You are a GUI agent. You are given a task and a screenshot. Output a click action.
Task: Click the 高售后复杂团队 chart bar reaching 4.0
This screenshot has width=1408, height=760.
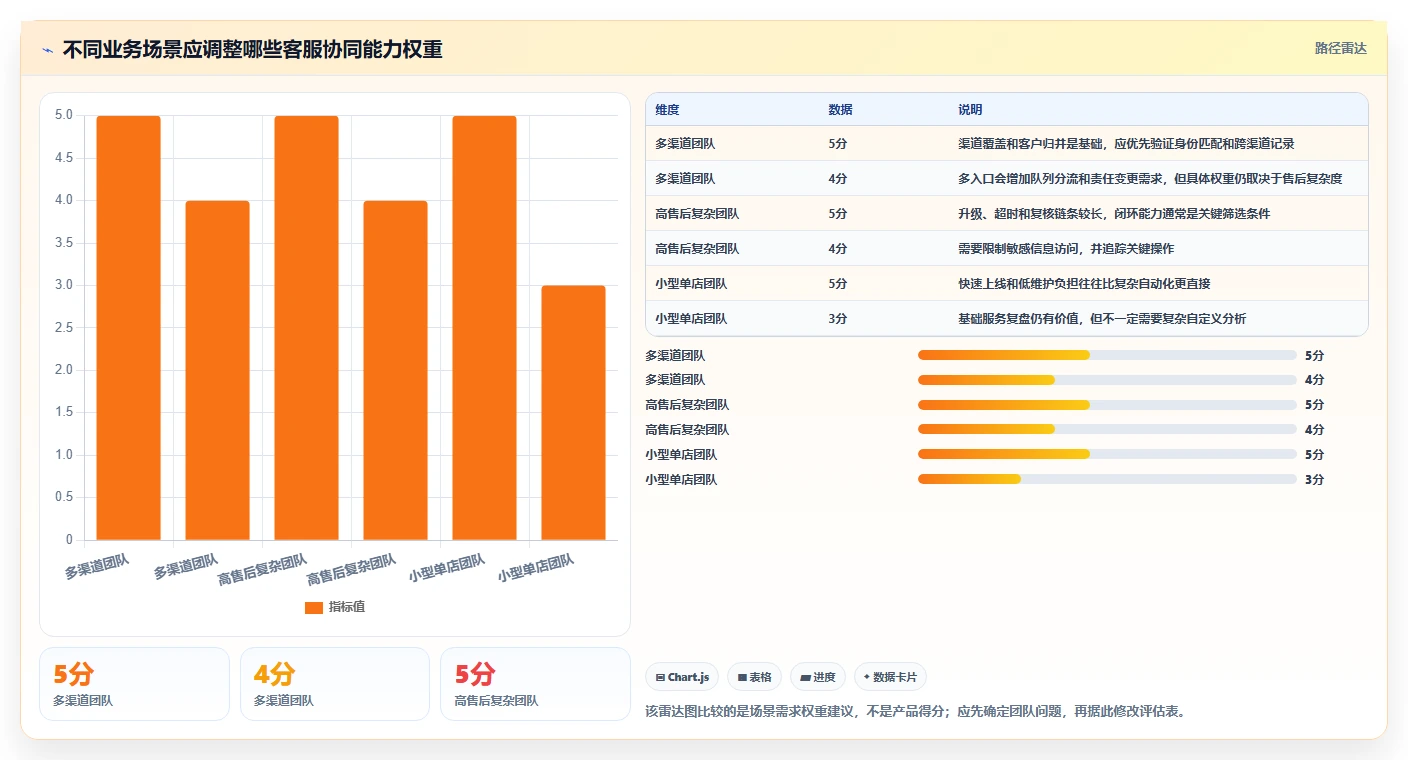[395, 370]
